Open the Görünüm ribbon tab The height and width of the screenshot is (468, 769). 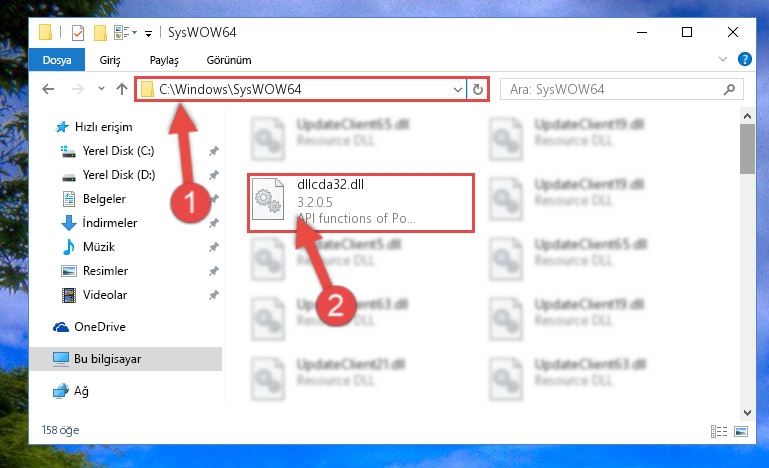point(229,60)
